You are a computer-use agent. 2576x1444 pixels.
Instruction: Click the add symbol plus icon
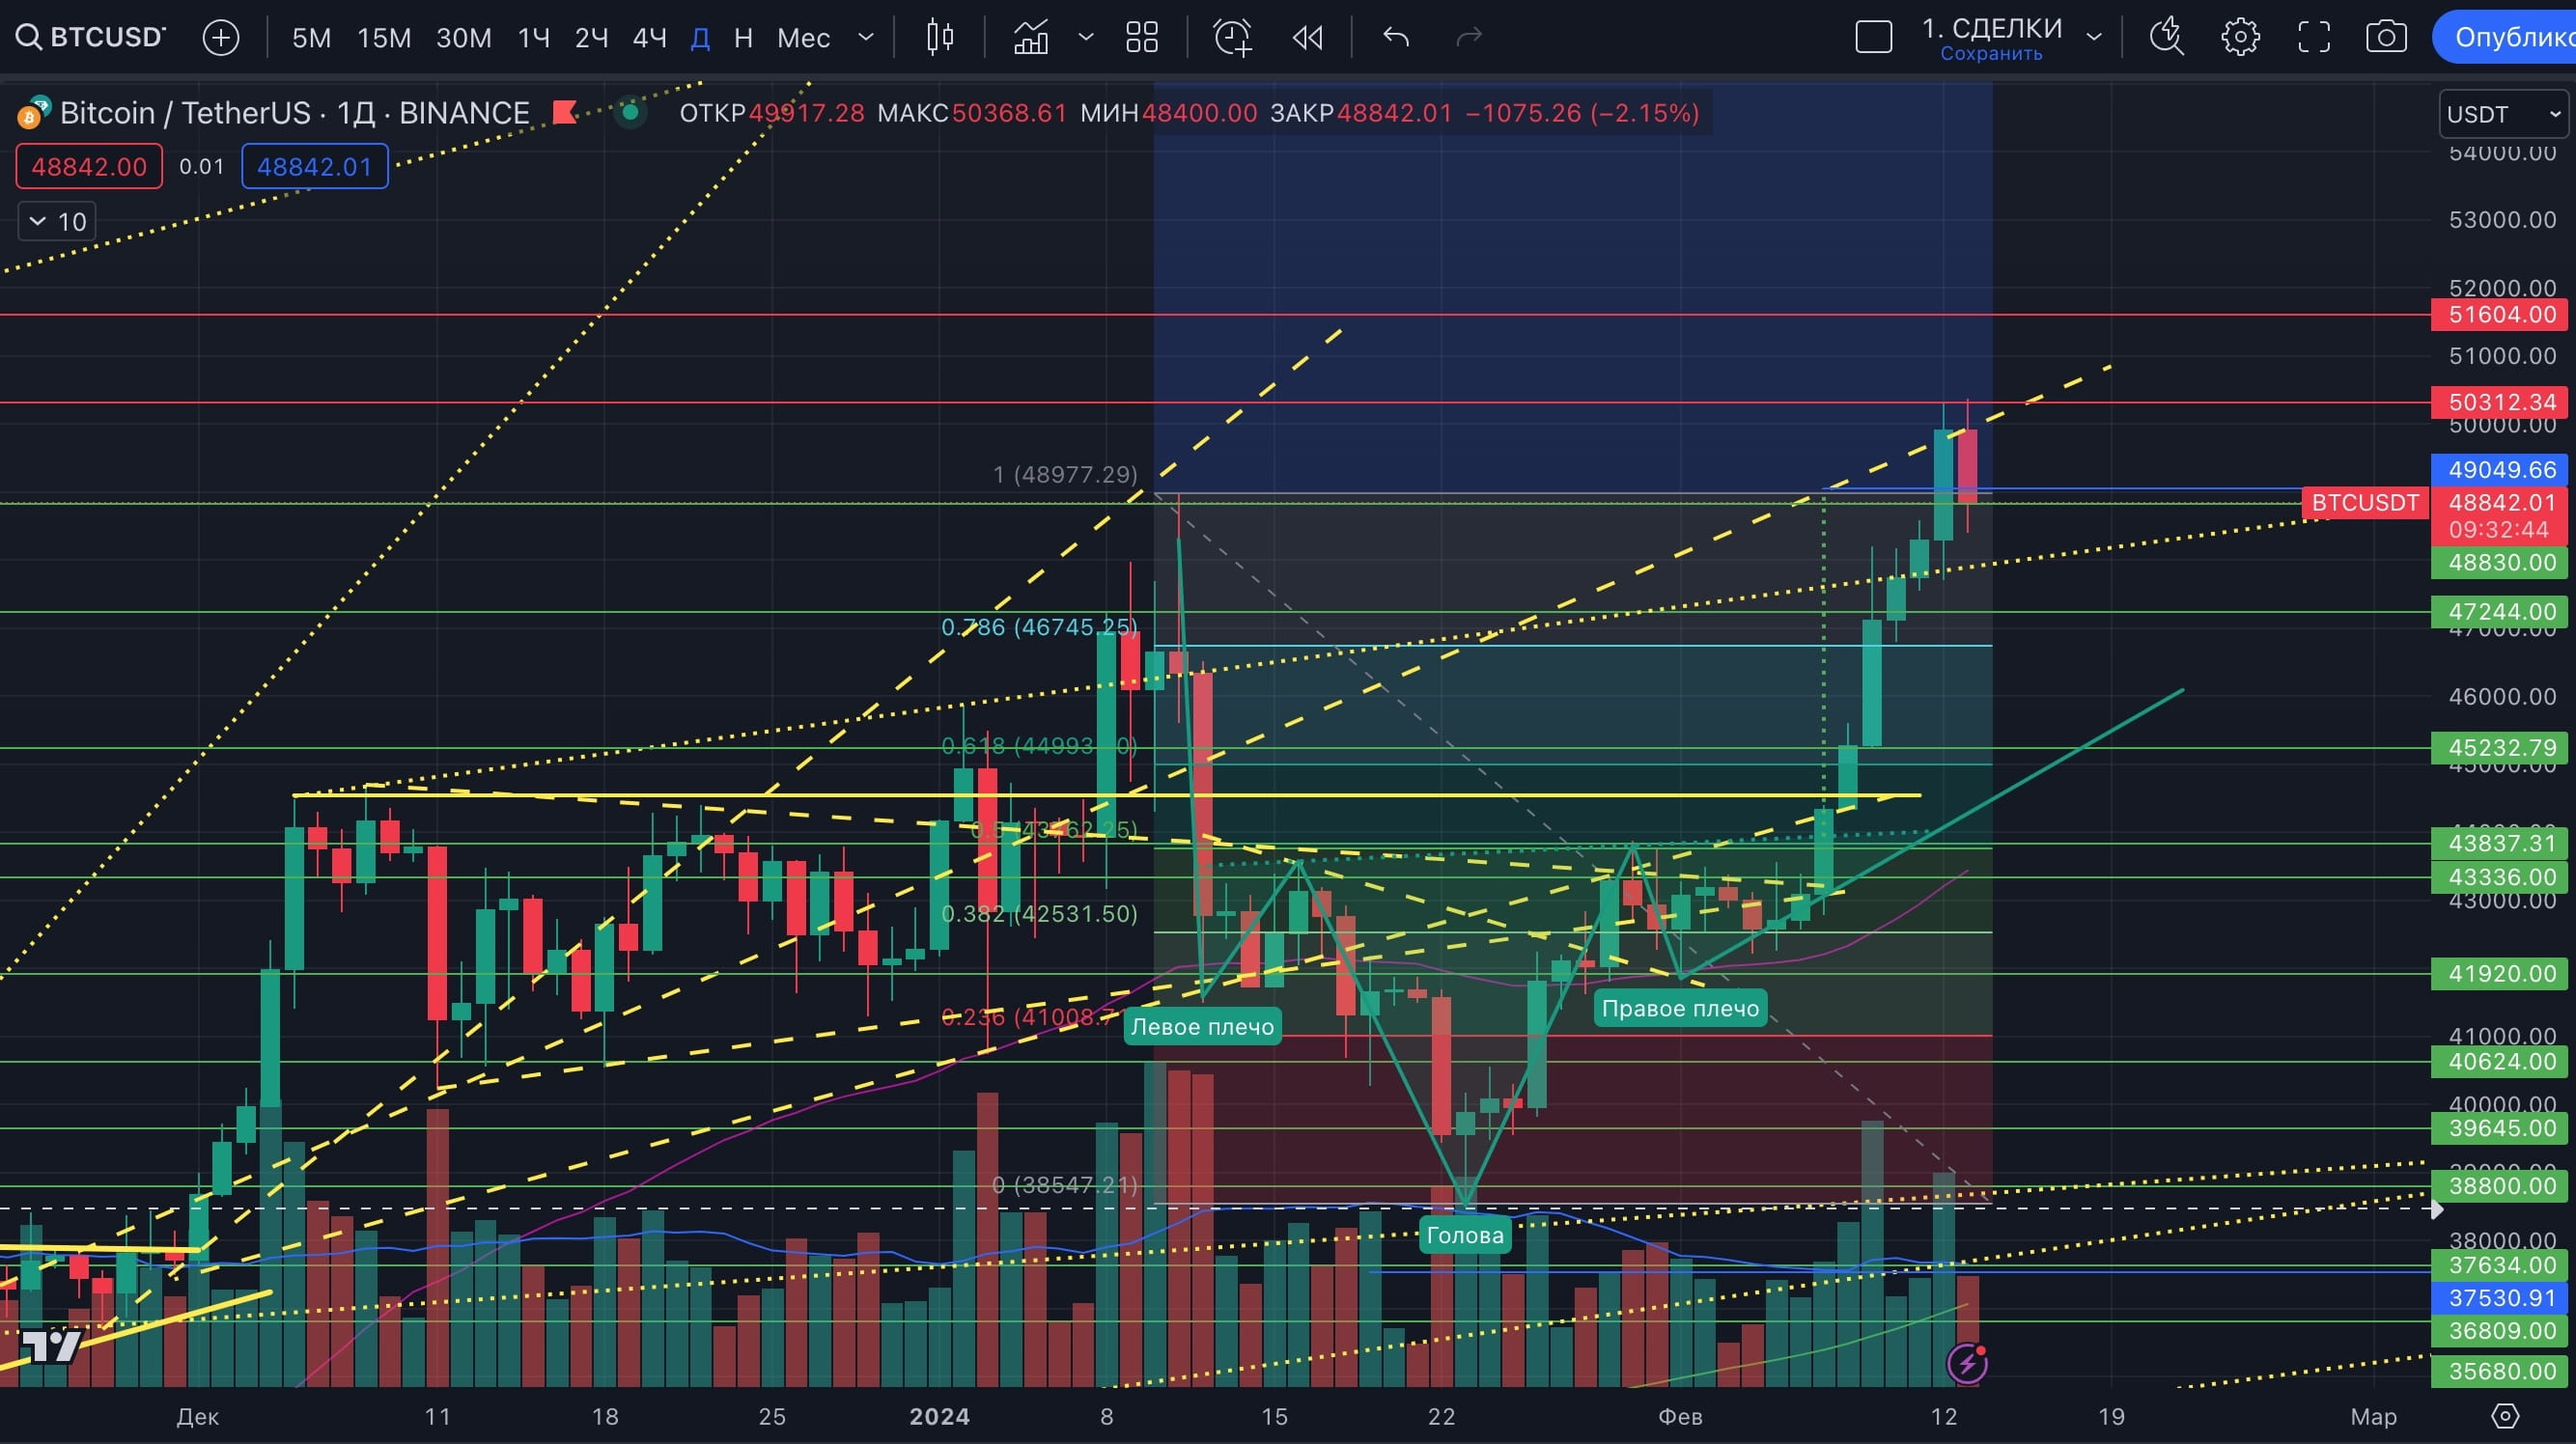220,38
